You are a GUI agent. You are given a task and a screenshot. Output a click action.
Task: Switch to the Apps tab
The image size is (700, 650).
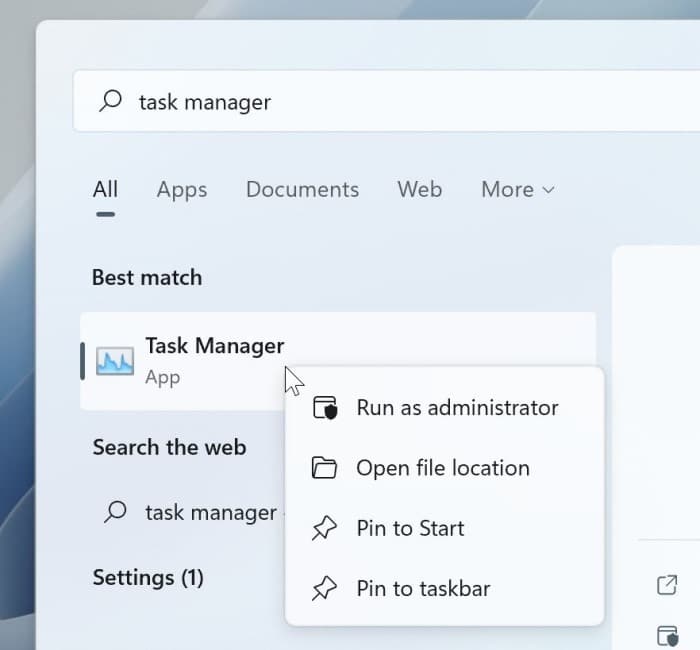click(182, 190)
